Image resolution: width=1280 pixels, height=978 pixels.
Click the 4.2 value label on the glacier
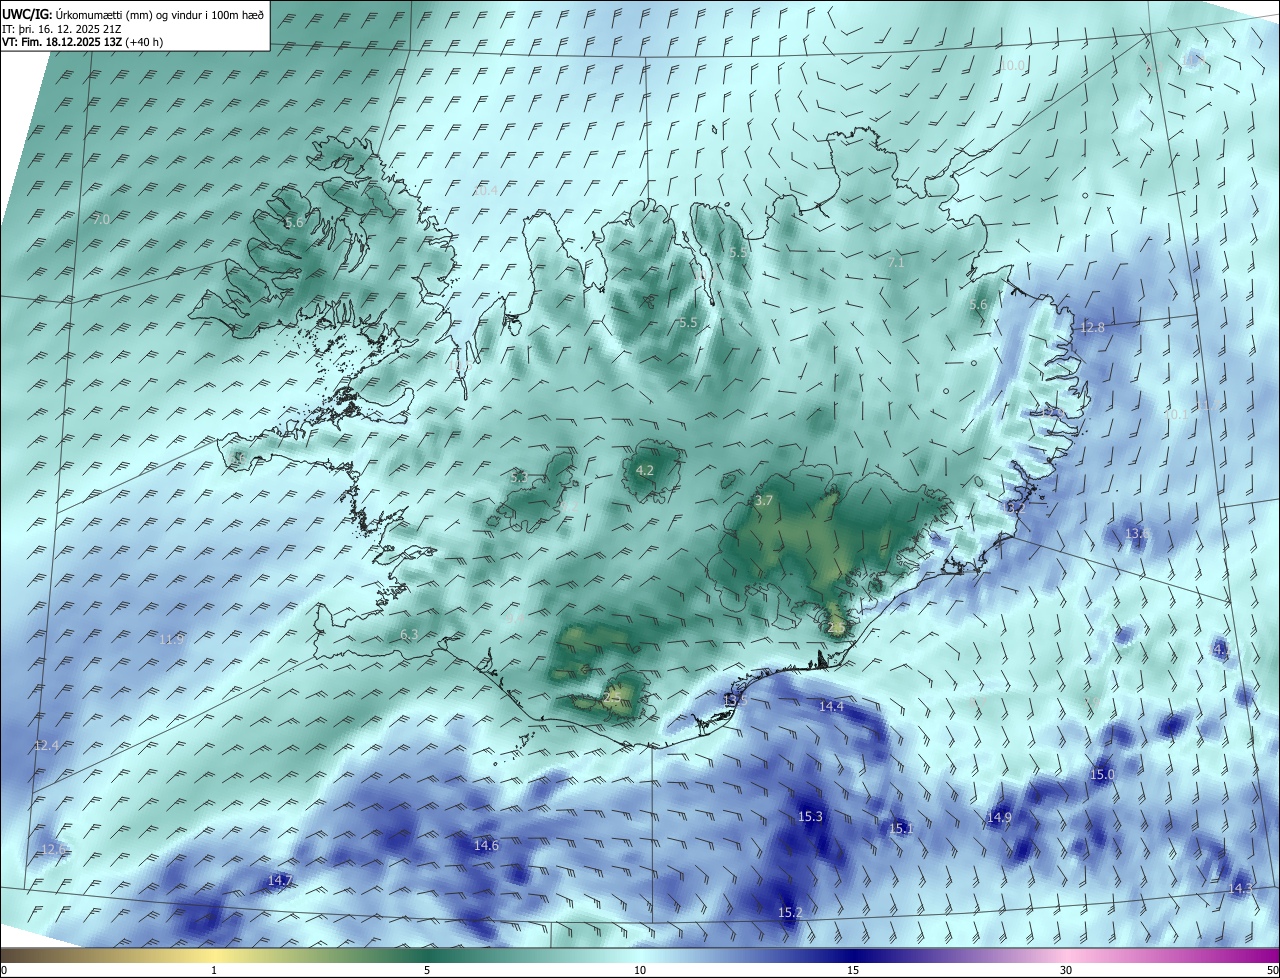pos(645,470)
